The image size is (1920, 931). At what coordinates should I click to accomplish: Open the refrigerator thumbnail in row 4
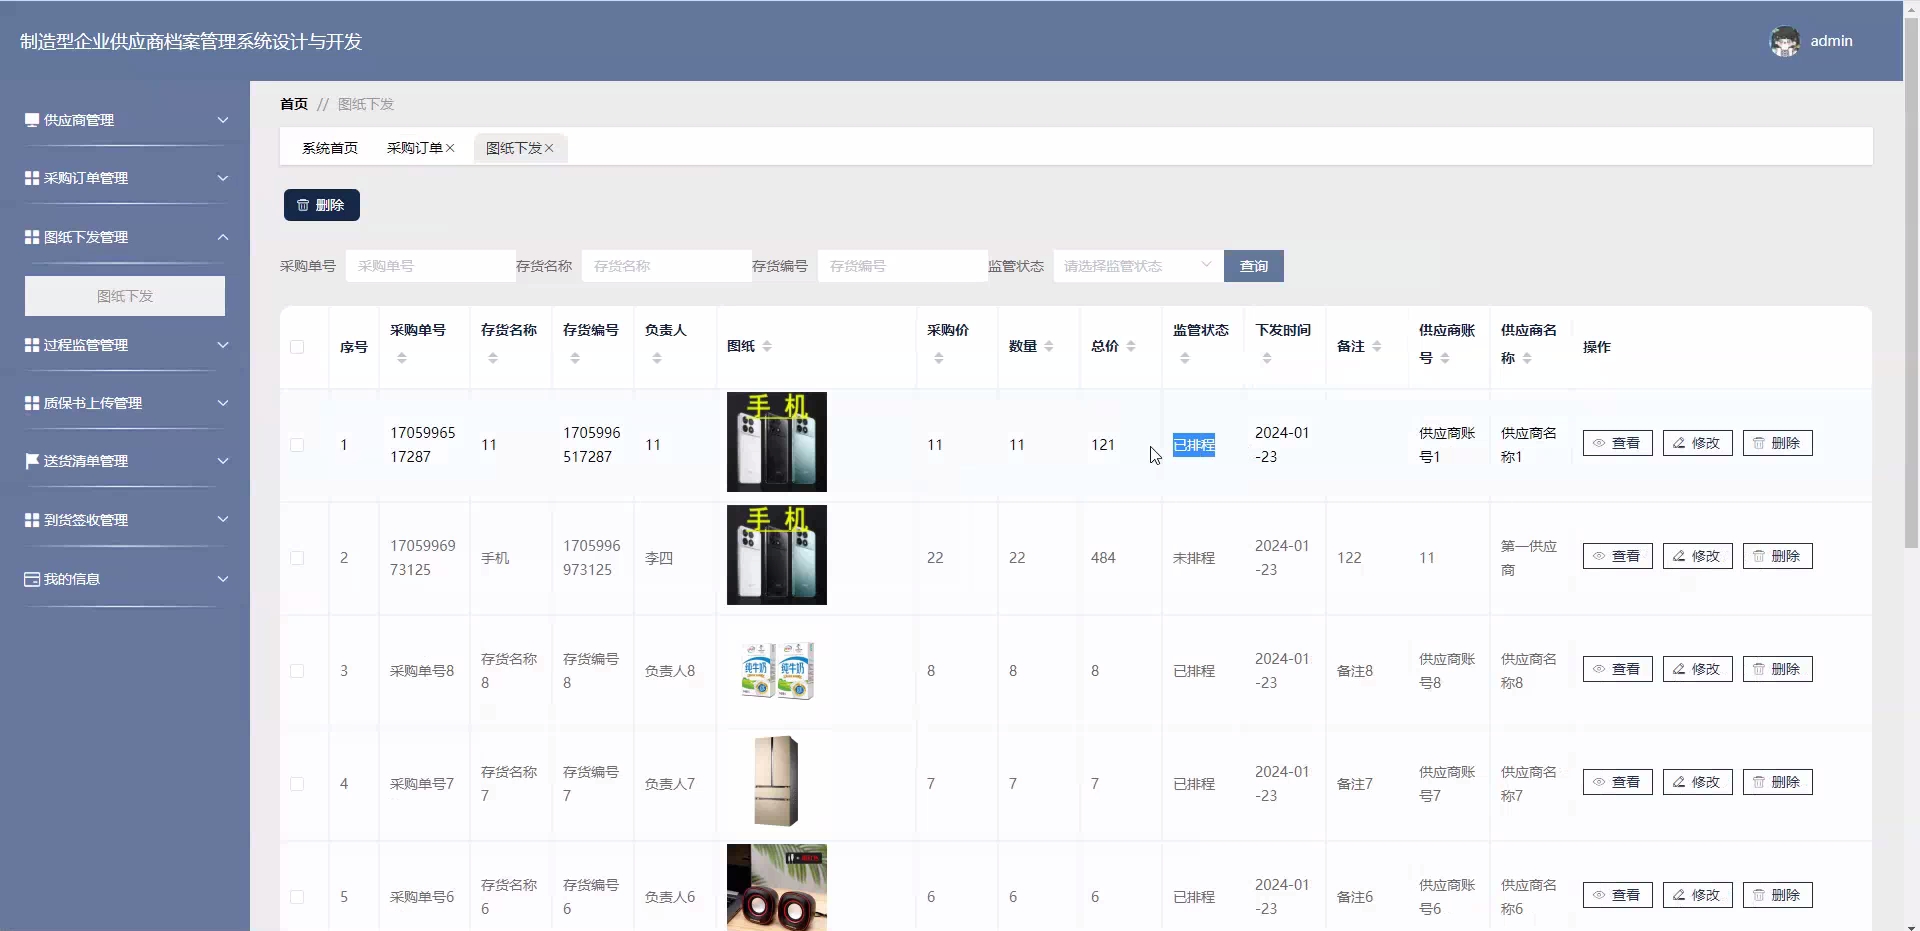[x=776, y=781]
